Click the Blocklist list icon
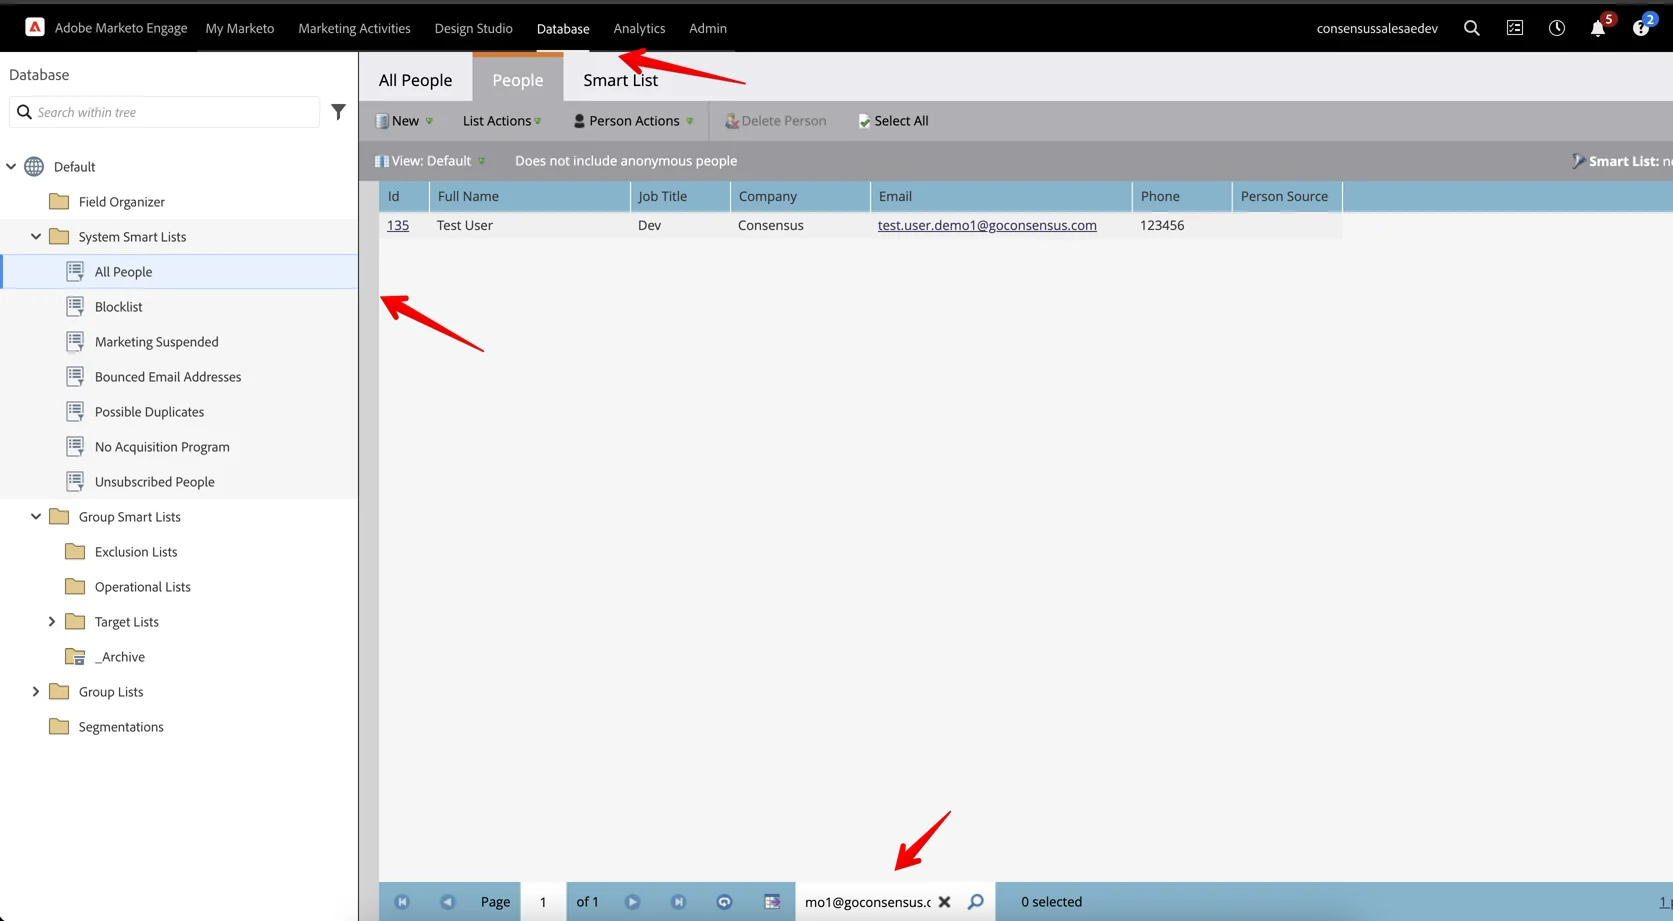This screenshot has height=921, width=1673. [75, 306]
